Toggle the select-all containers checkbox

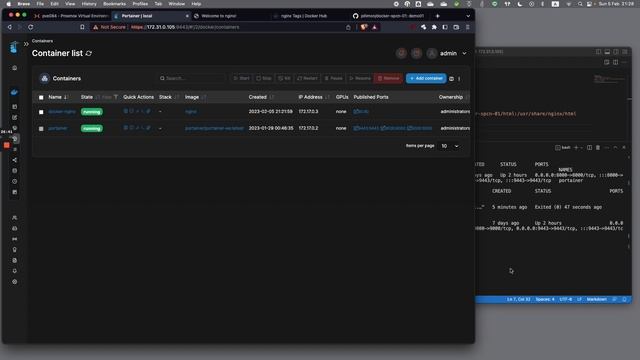click(41, 98)
